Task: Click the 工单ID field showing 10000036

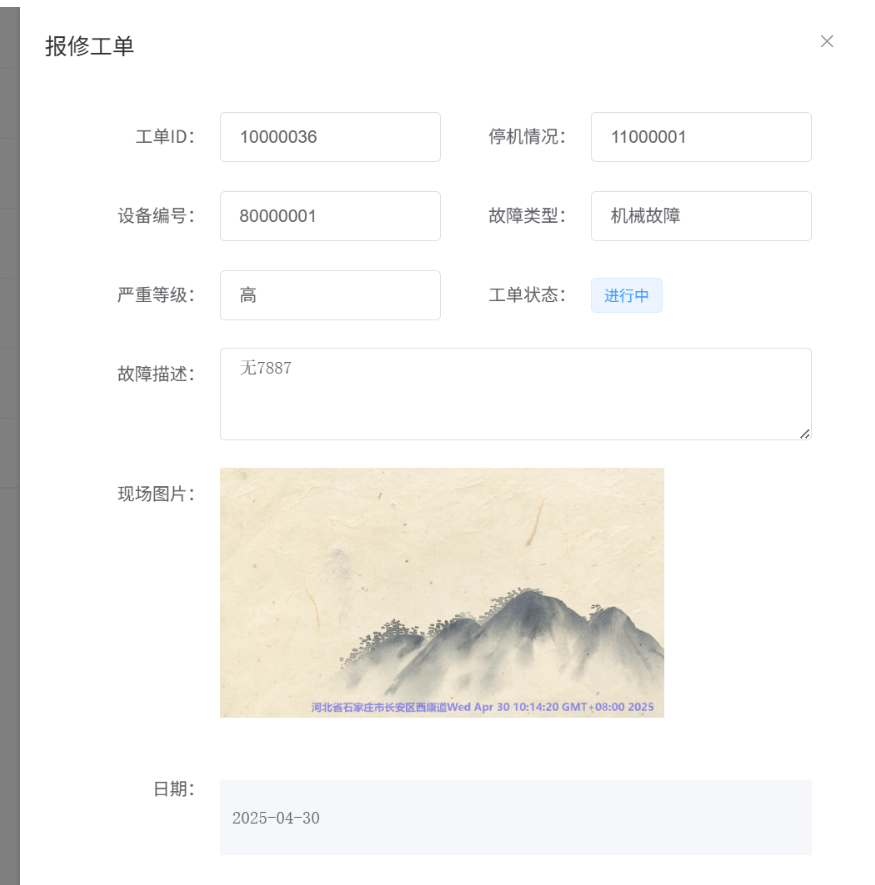Action: point(330,137)
